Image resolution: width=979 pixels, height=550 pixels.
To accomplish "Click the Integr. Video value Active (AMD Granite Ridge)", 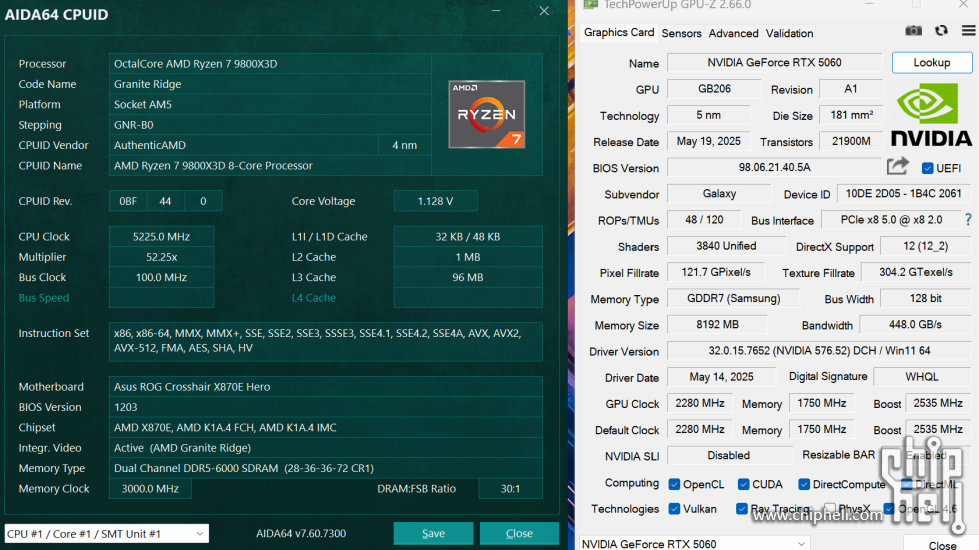I will 325,448.
